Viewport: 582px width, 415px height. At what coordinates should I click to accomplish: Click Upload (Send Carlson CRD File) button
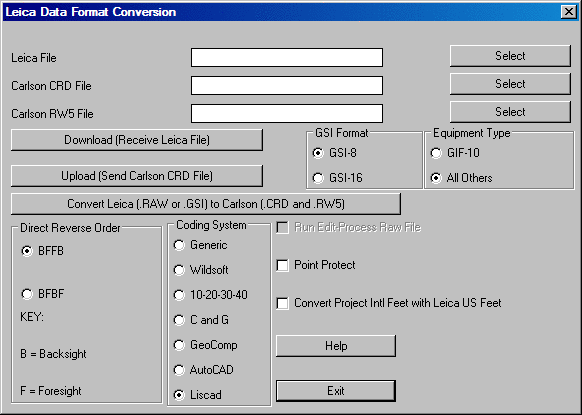click(x=137, y=176)
